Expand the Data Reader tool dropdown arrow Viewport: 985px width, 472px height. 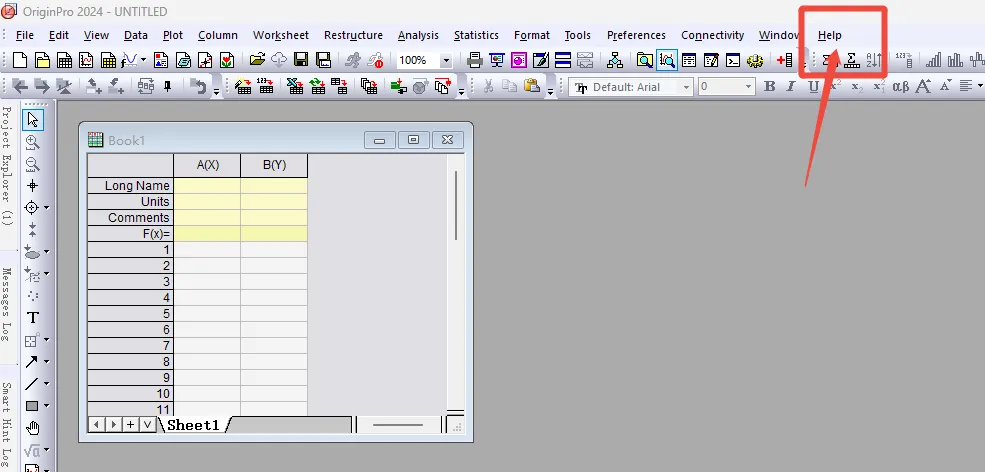tap(46, 208)
